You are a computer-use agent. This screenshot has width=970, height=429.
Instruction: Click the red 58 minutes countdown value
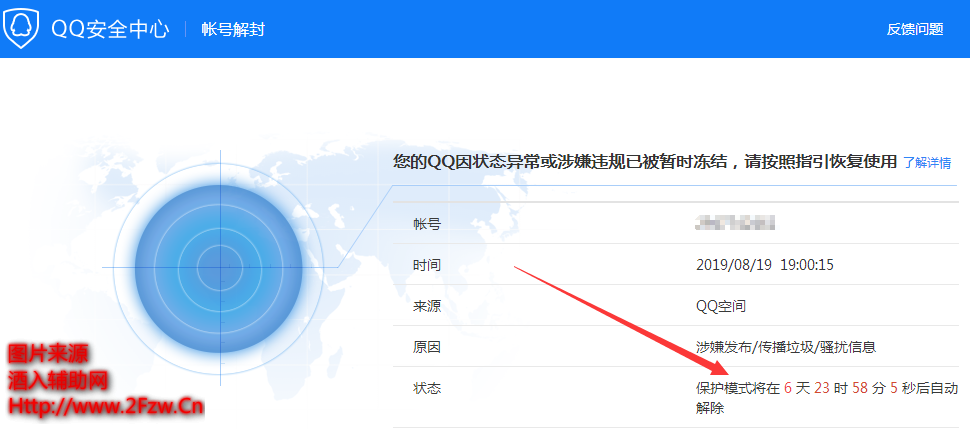coord(860,388)
